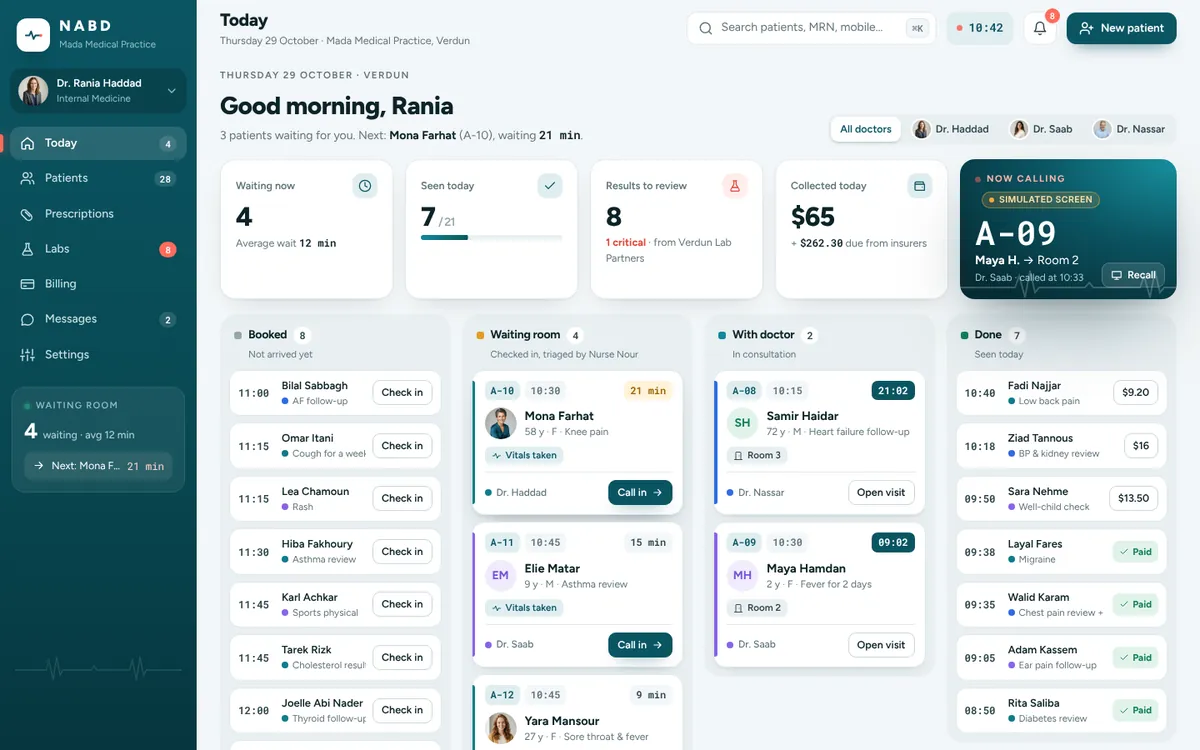Viewport: 1200px width, 750px height.
Task: Filter the board by Dr. Nassar
Action: pos(1129,129)
